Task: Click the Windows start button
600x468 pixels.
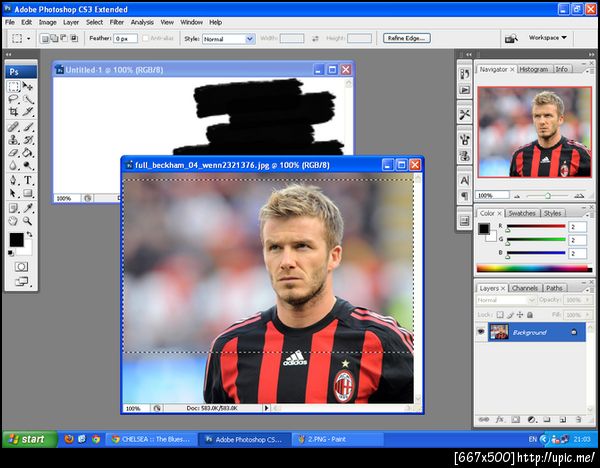Action: 30,439
